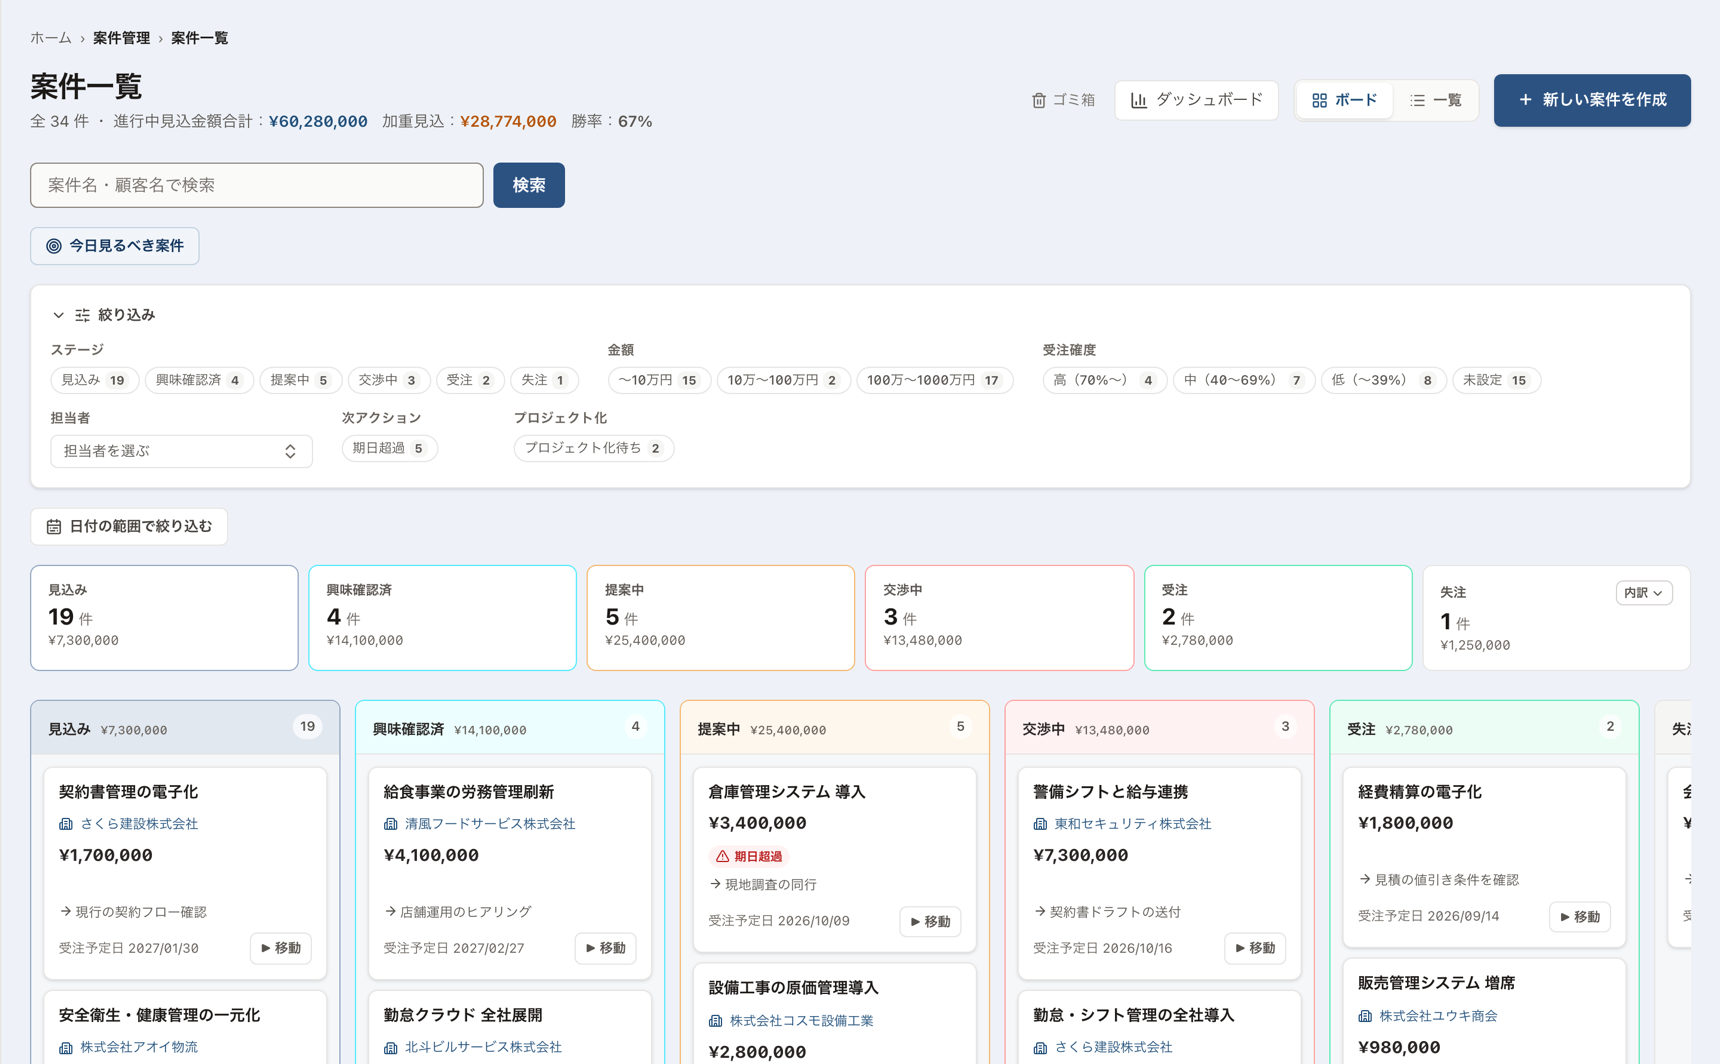Screen dimensions: 1720x1064
Task: Open the ゴミ箱 trash link
Action: coord(1063,100)
